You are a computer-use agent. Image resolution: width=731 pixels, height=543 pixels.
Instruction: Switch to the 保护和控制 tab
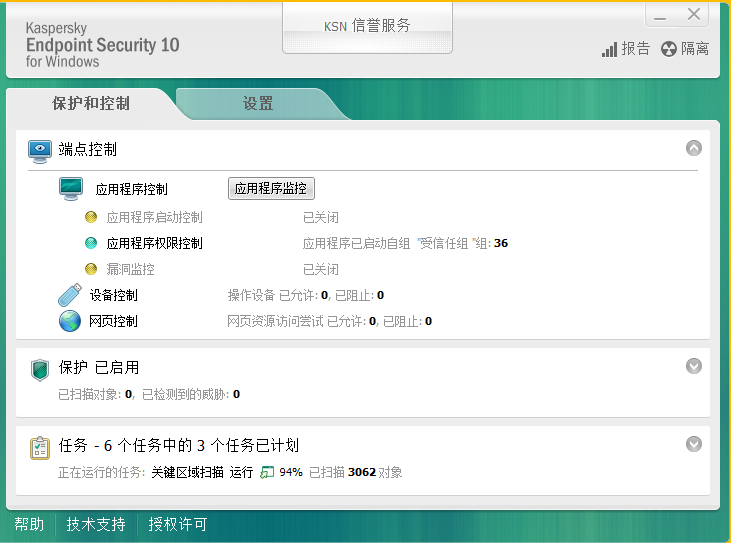coord(91,103)
